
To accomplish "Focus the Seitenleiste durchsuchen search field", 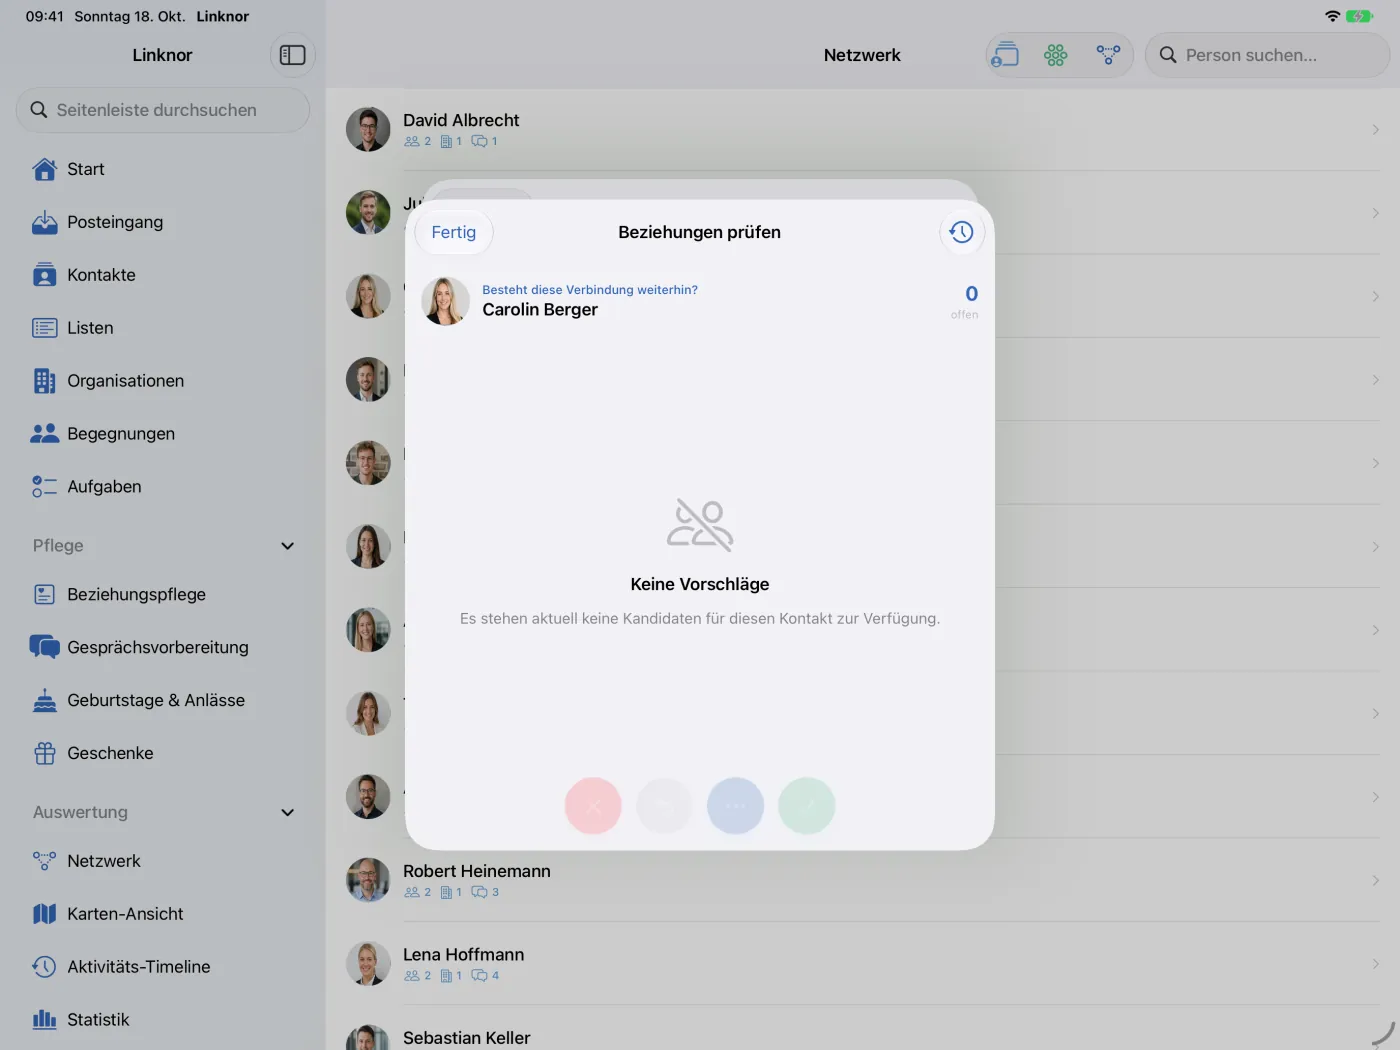I will (163, 110).
